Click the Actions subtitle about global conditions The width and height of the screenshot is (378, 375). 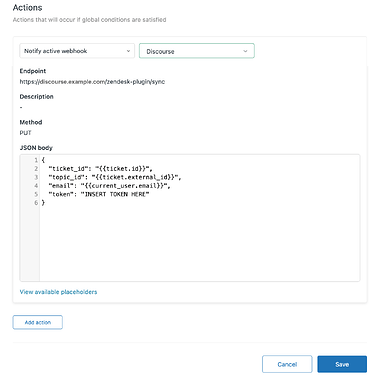tap(89, 20)
